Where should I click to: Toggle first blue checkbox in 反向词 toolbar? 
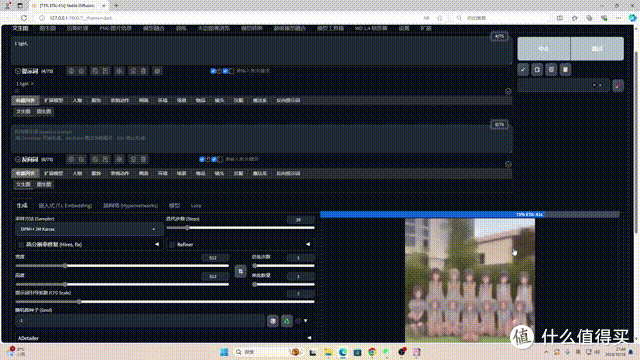[202, 159]
